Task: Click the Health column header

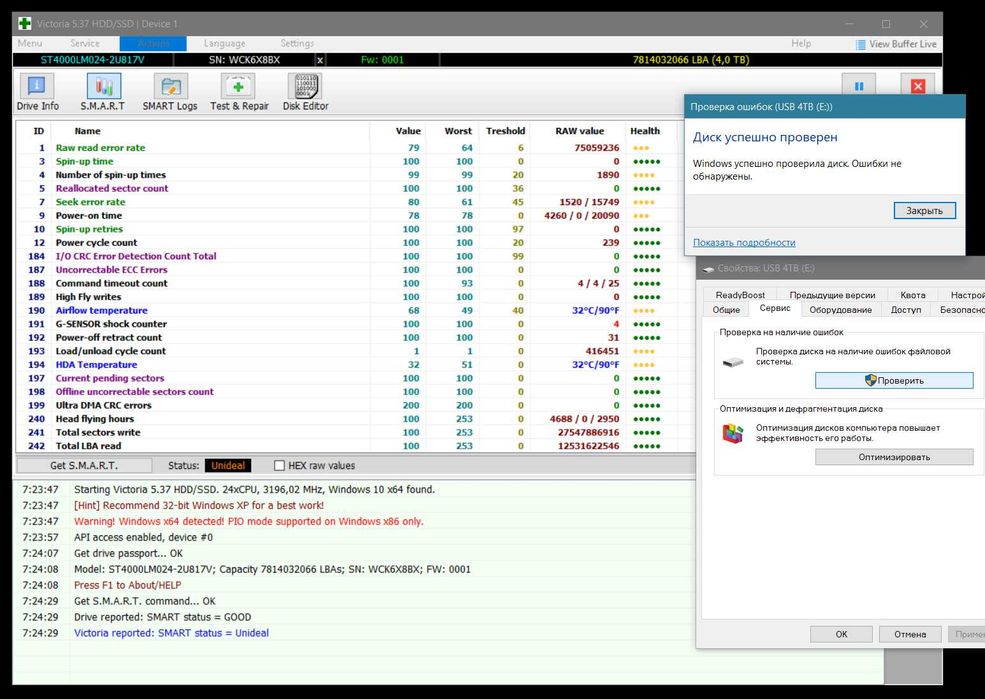Action: [x=645, y=131]
